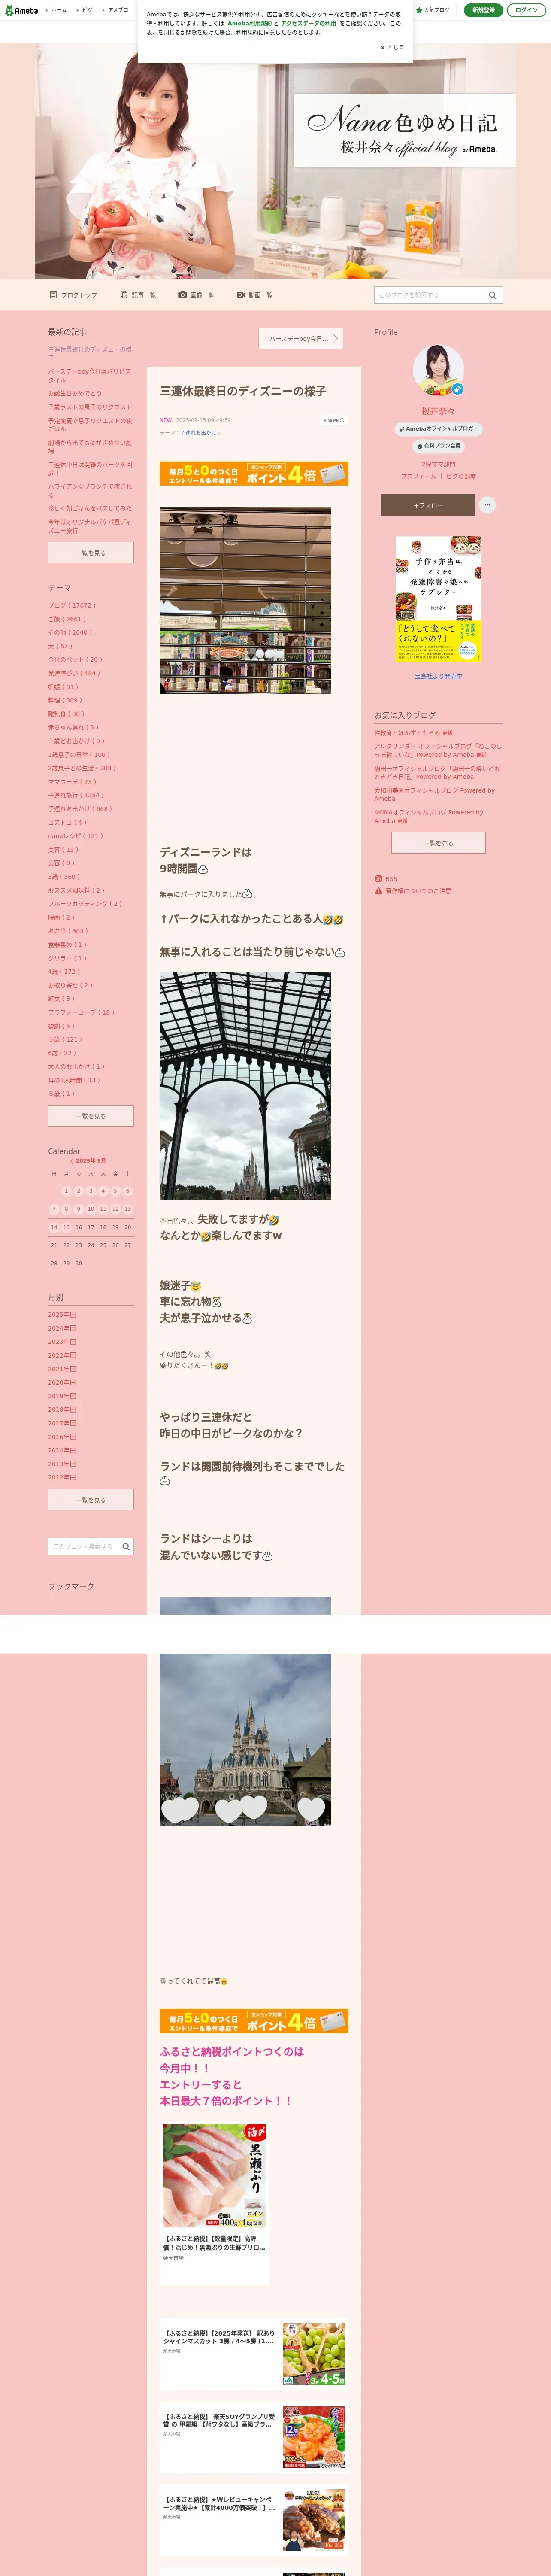Click the 新規登録 button

click(484, 10)
